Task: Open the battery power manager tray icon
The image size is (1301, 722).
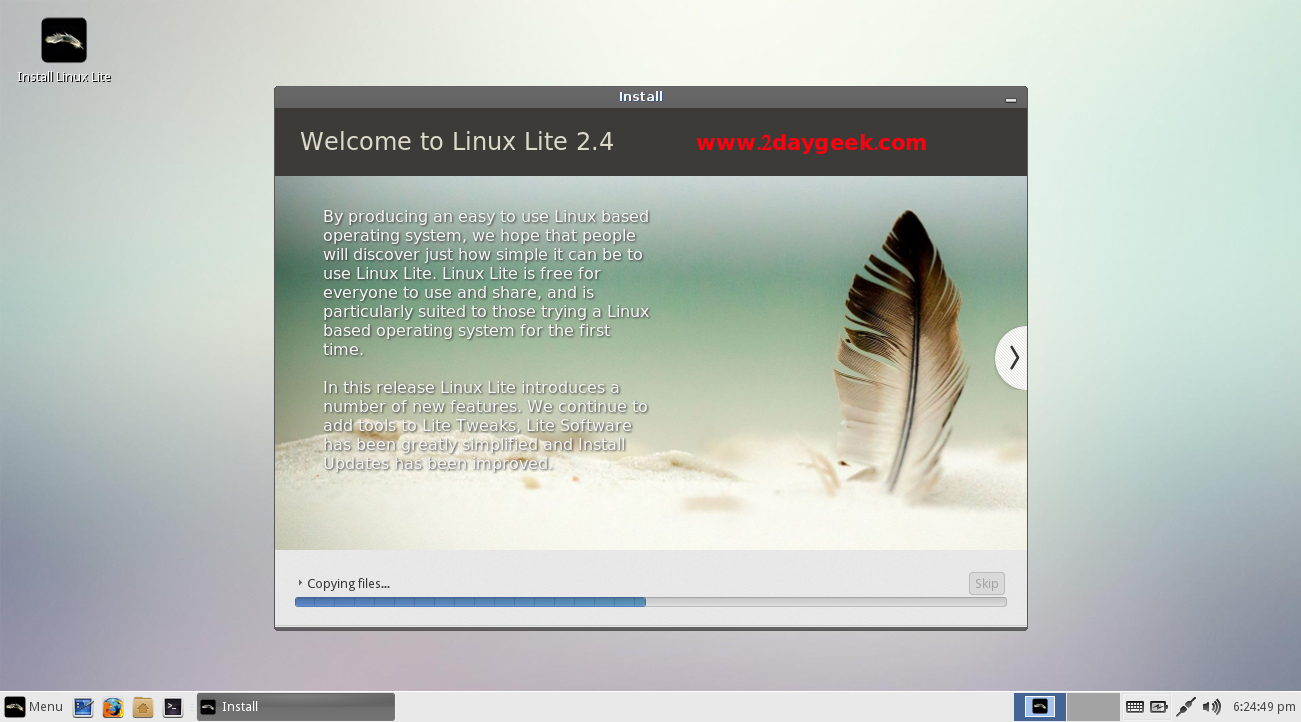Action: coord(1159,707)
